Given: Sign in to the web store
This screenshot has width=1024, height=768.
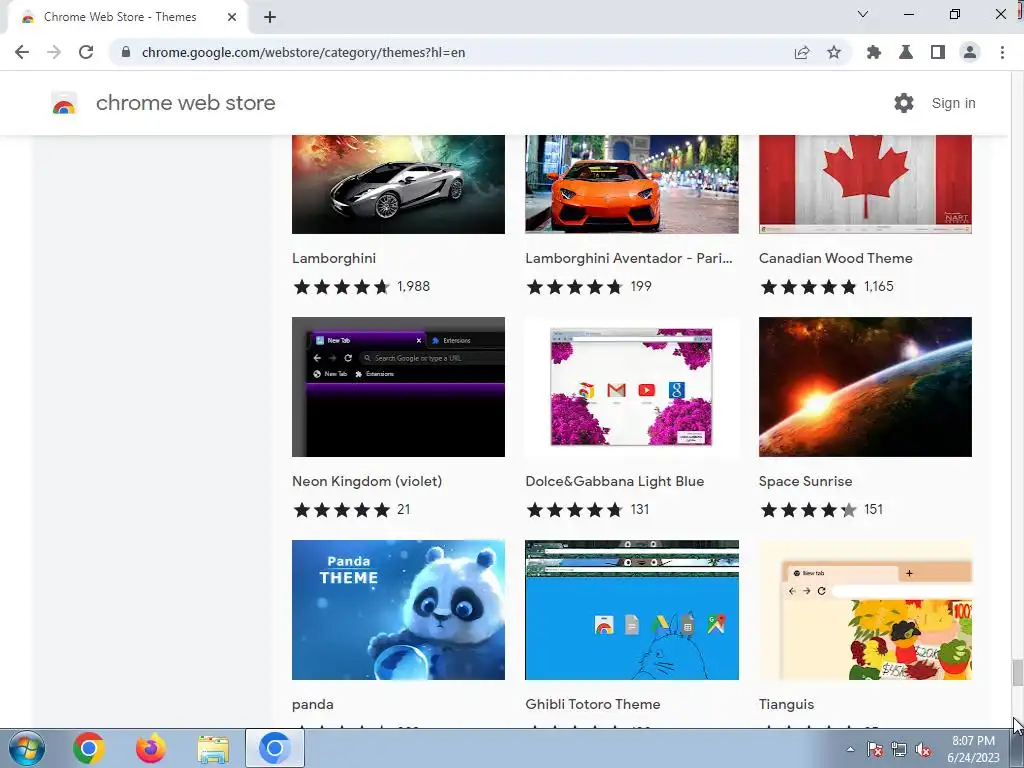Looking at the screenshot, I should (x=953, y=103).
